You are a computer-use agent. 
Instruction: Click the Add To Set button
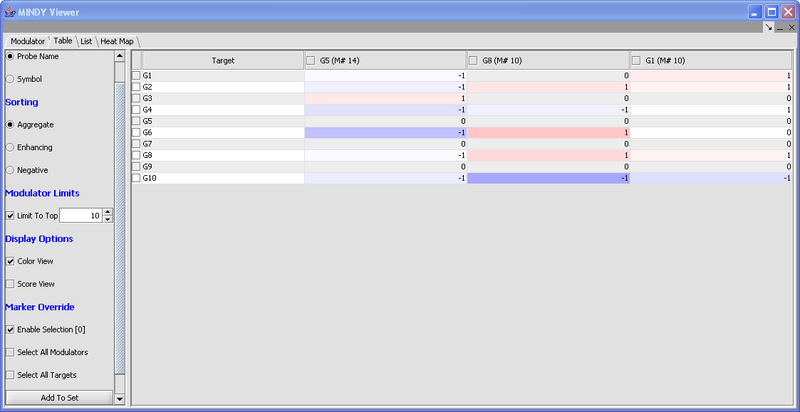tap(59, 398)
